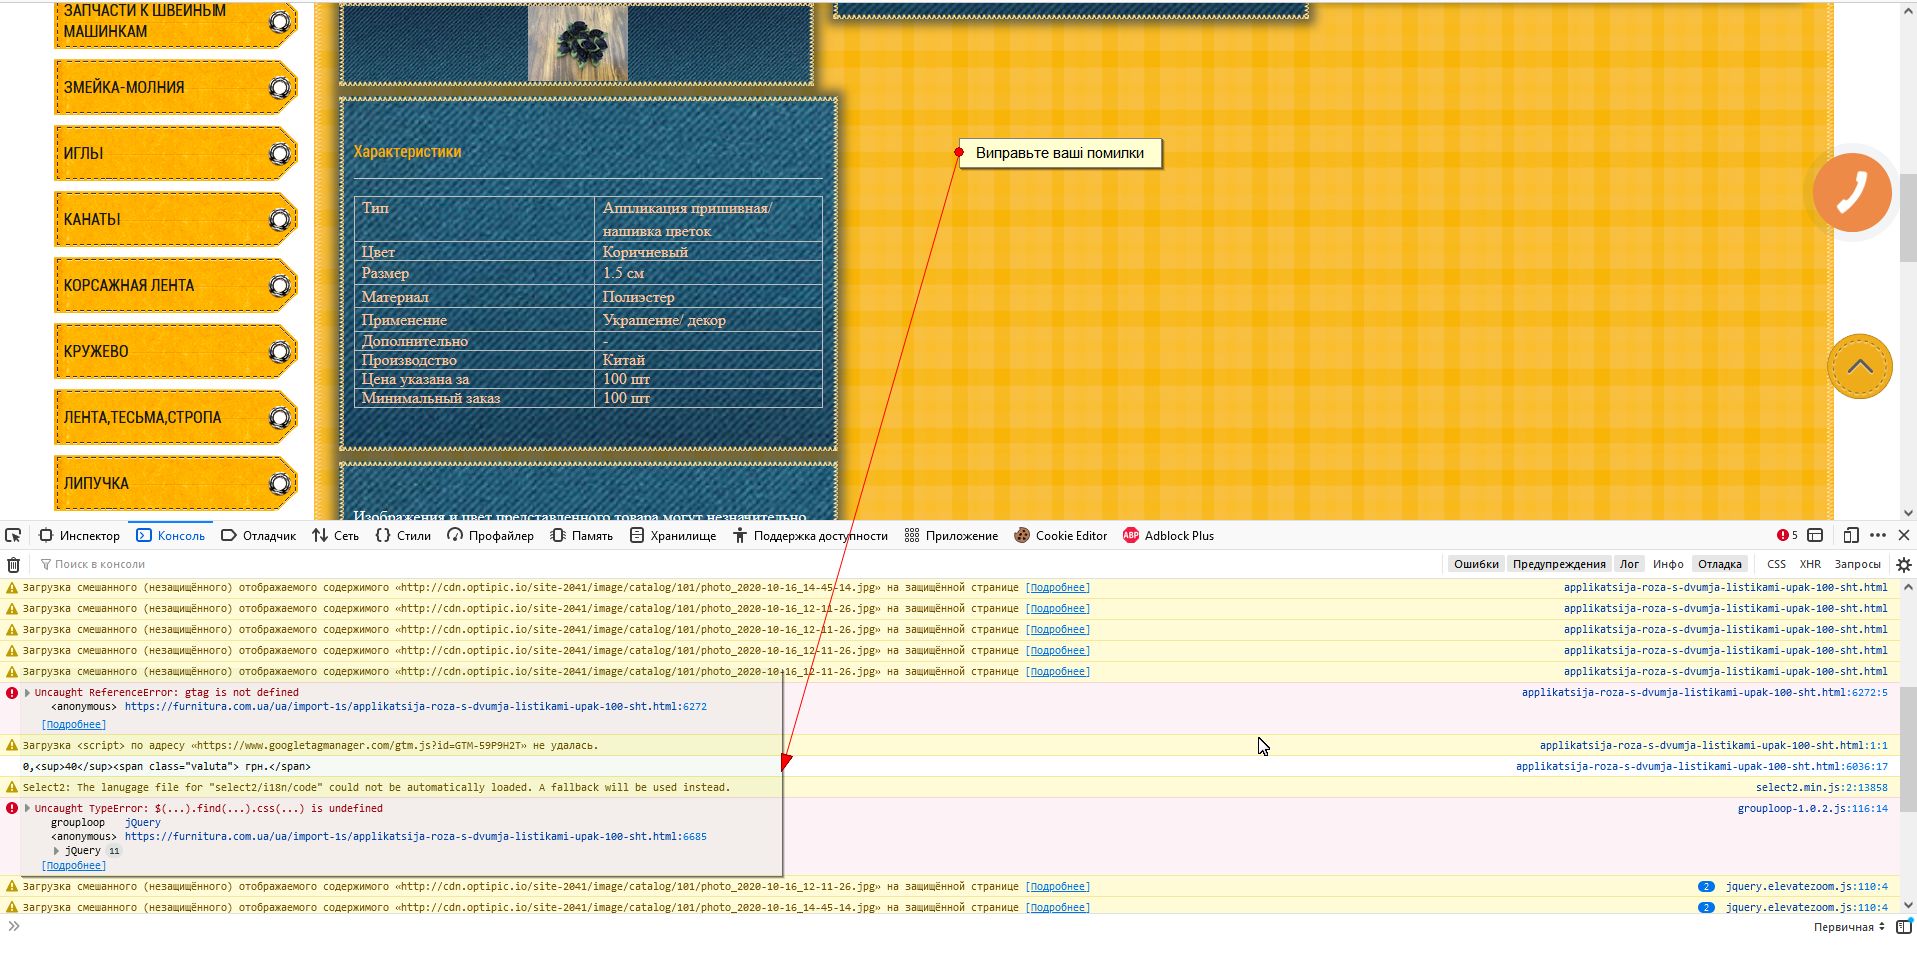Open КОРСАЖНАЯ ЛЕНТА category
The height and width of the screenshot is (958, 1917).
(x=176, y=285)
